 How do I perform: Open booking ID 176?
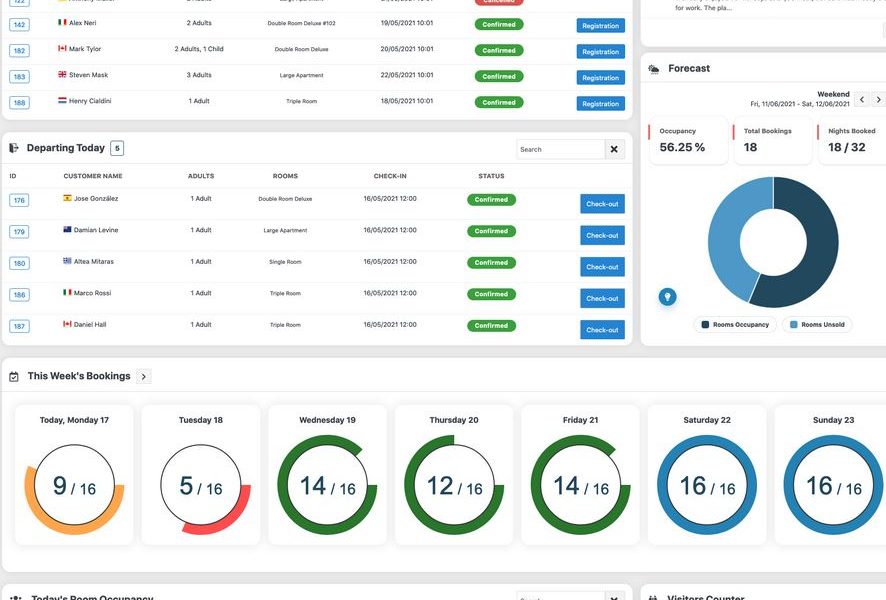19,201
